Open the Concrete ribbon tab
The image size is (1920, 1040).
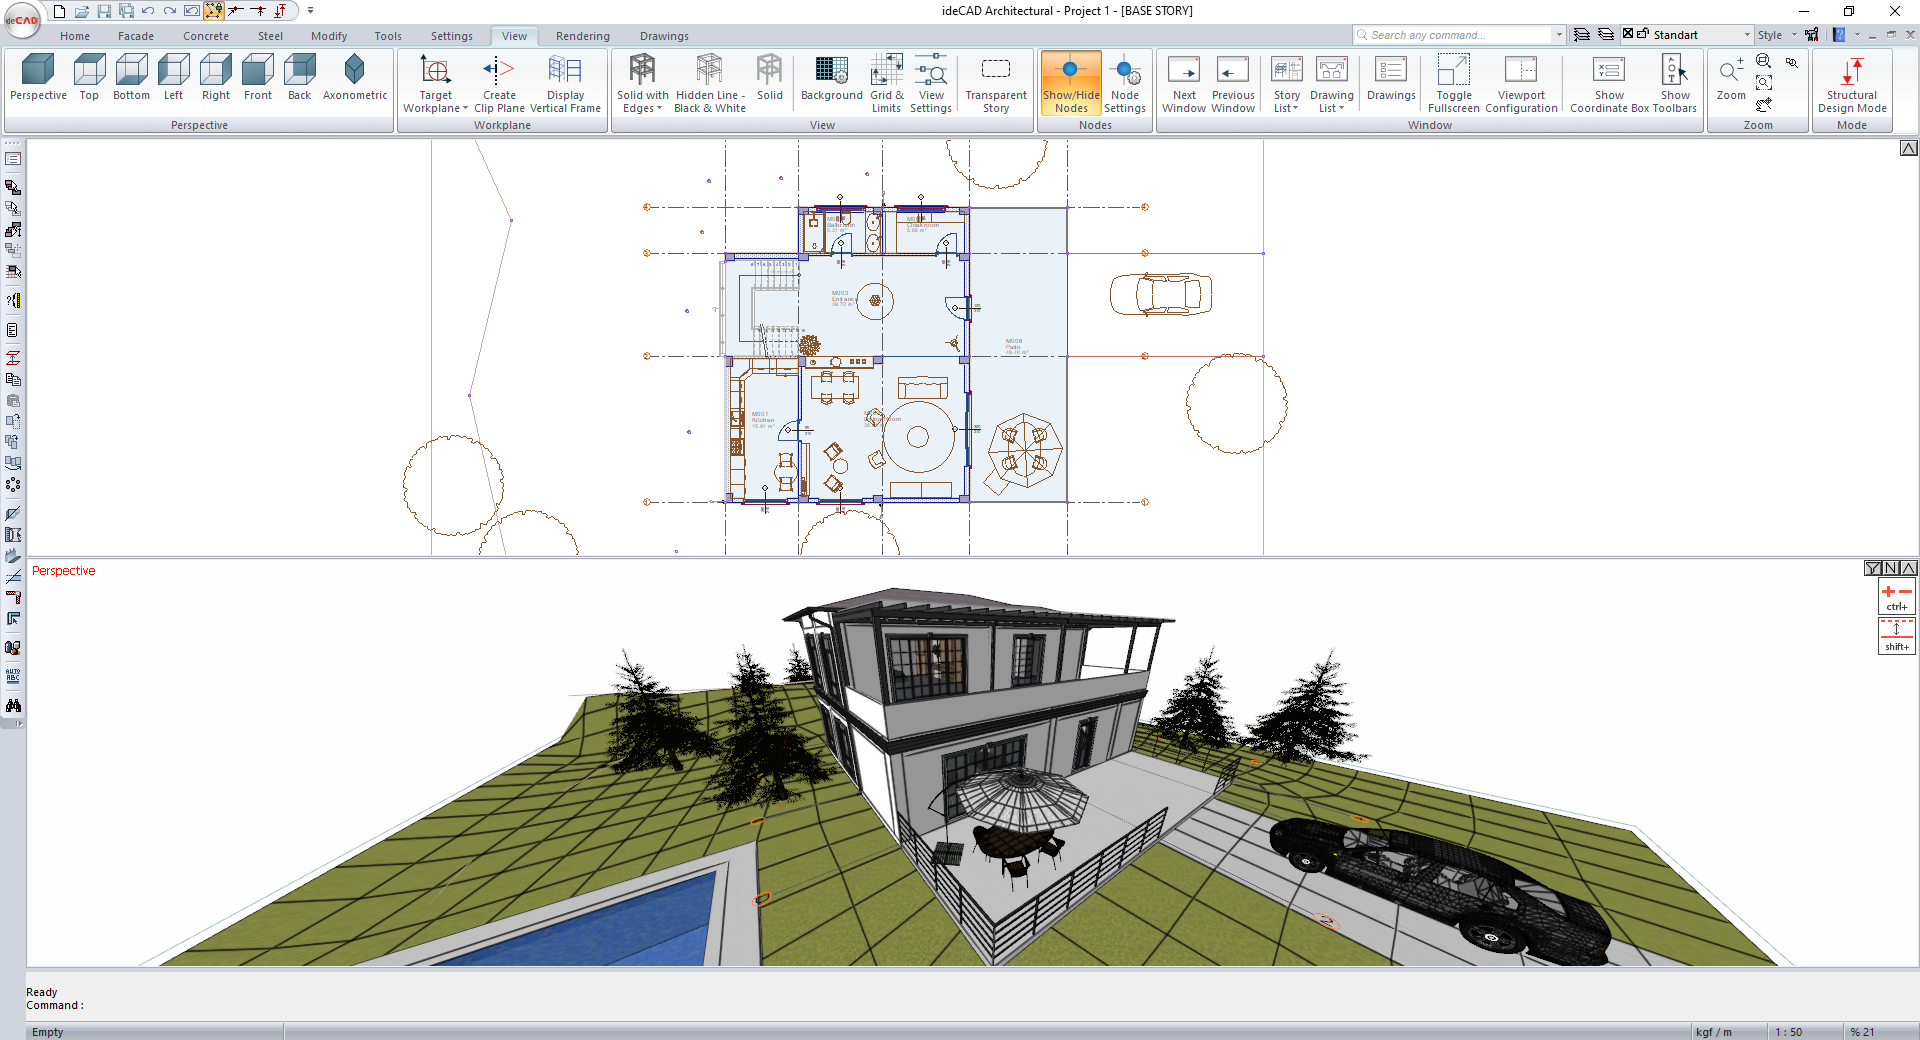click(206, 36)
